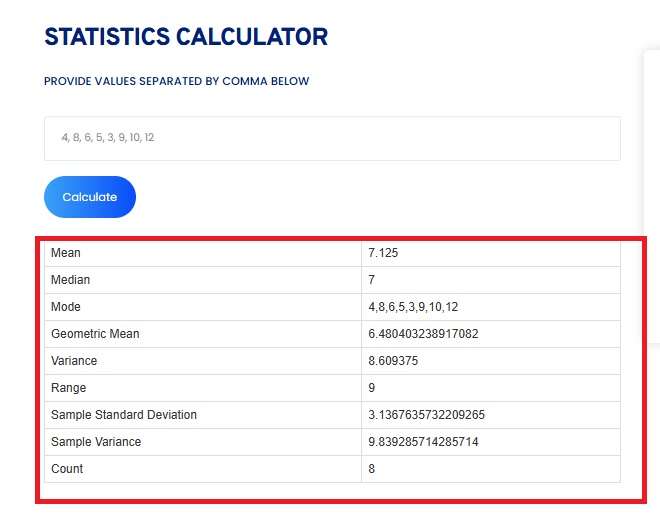Viewport: 660px width, 518px height.
Task: Focus the comma-separated values input field
Action: (x=332, y=138)
